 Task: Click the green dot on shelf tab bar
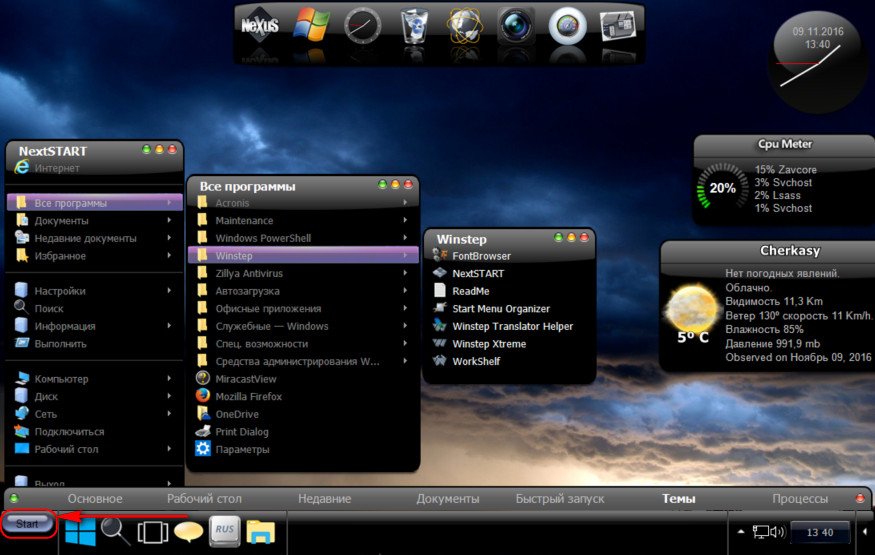coord(14,498)
